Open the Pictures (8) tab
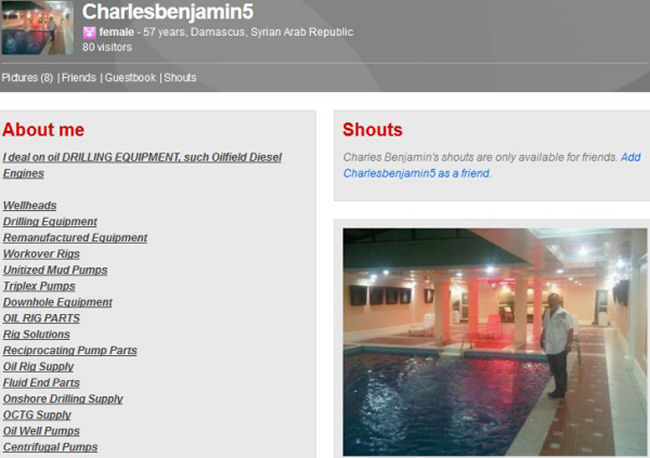Image resolution: width=650 pixels, height=458 pixels. pyautogui.click(x=27, y=78)
